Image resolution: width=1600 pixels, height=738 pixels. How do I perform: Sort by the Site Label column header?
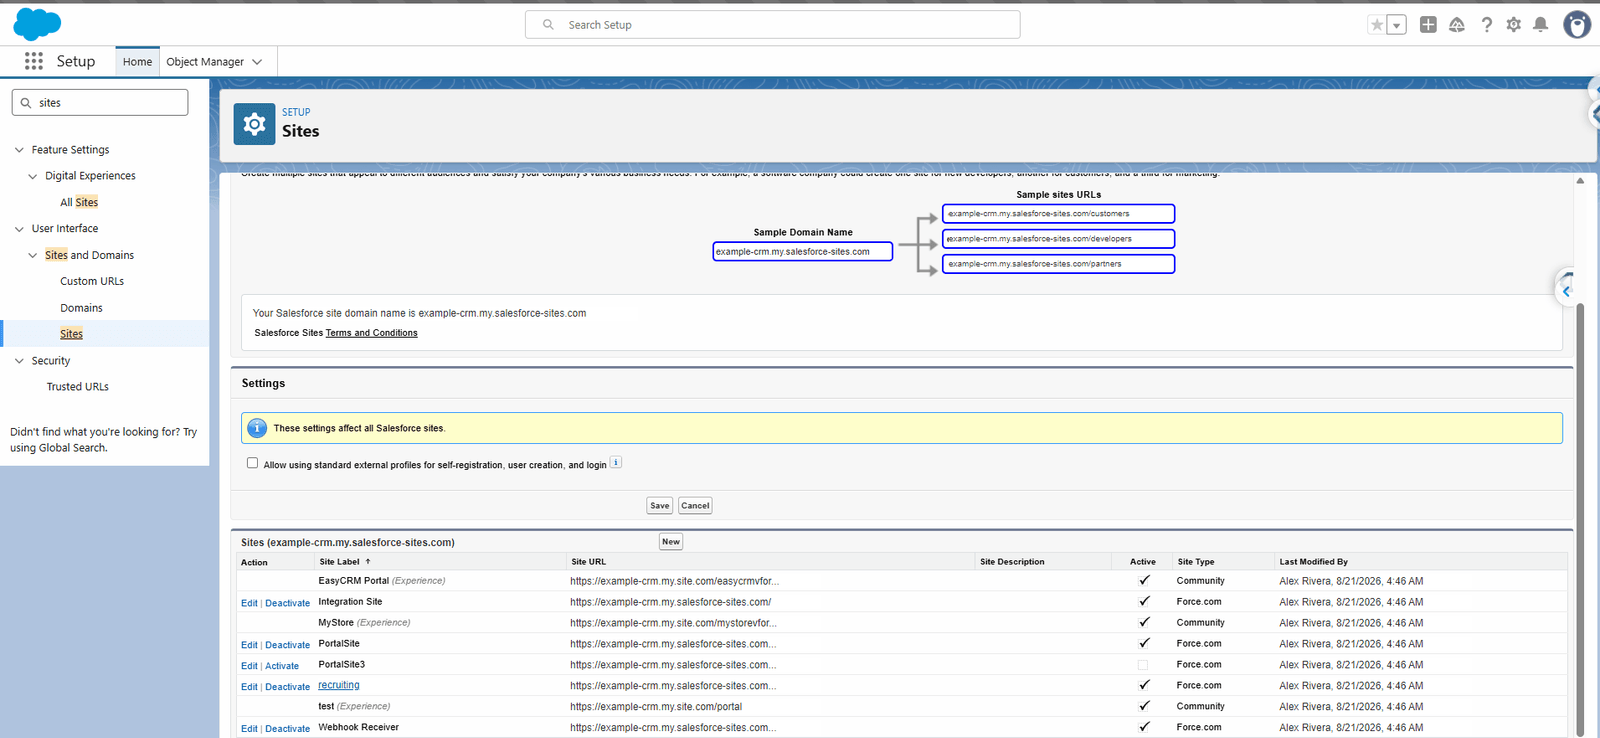(x=344, y=562)
